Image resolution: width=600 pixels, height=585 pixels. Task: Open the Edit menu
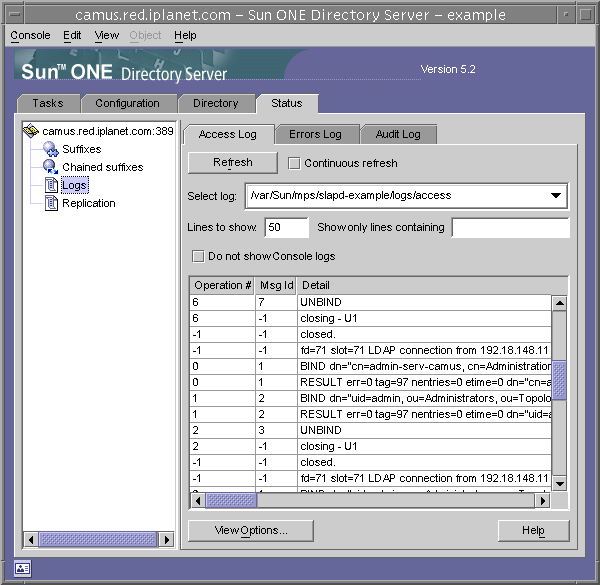[72, 35]
